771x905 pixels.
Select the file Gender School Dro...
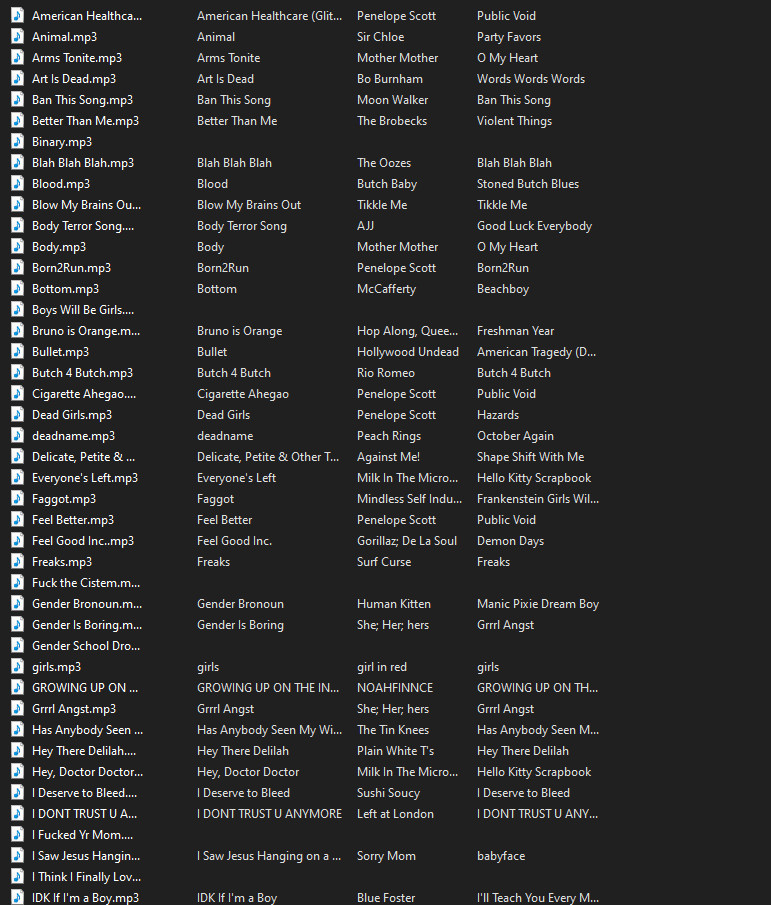(x=86, y=645)
